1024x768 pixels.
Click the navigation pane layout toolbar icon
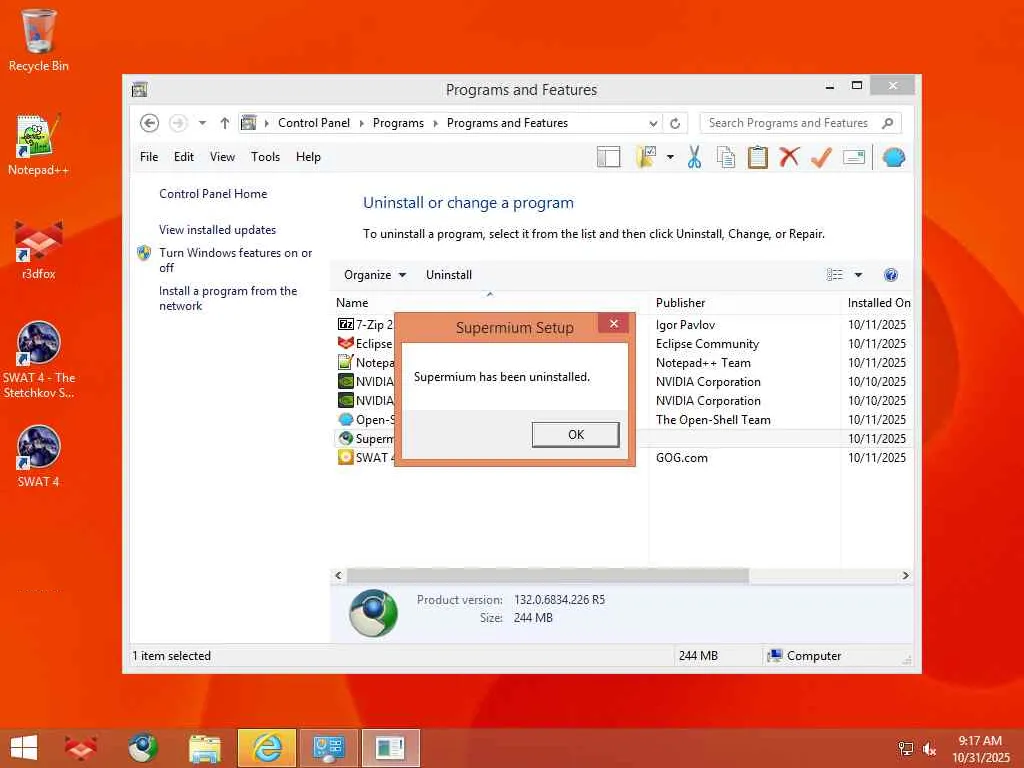(608, 157)
